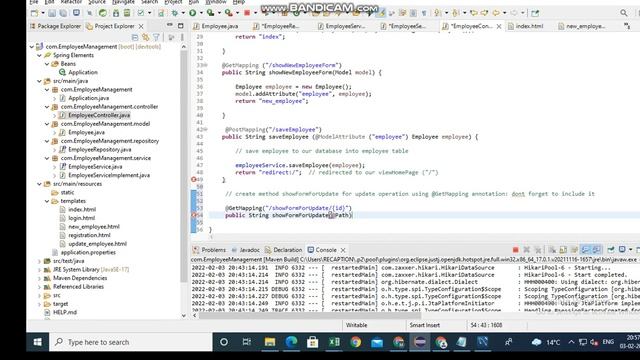Switch to the Package Explorer tab
640x360 pixels.
56,26
